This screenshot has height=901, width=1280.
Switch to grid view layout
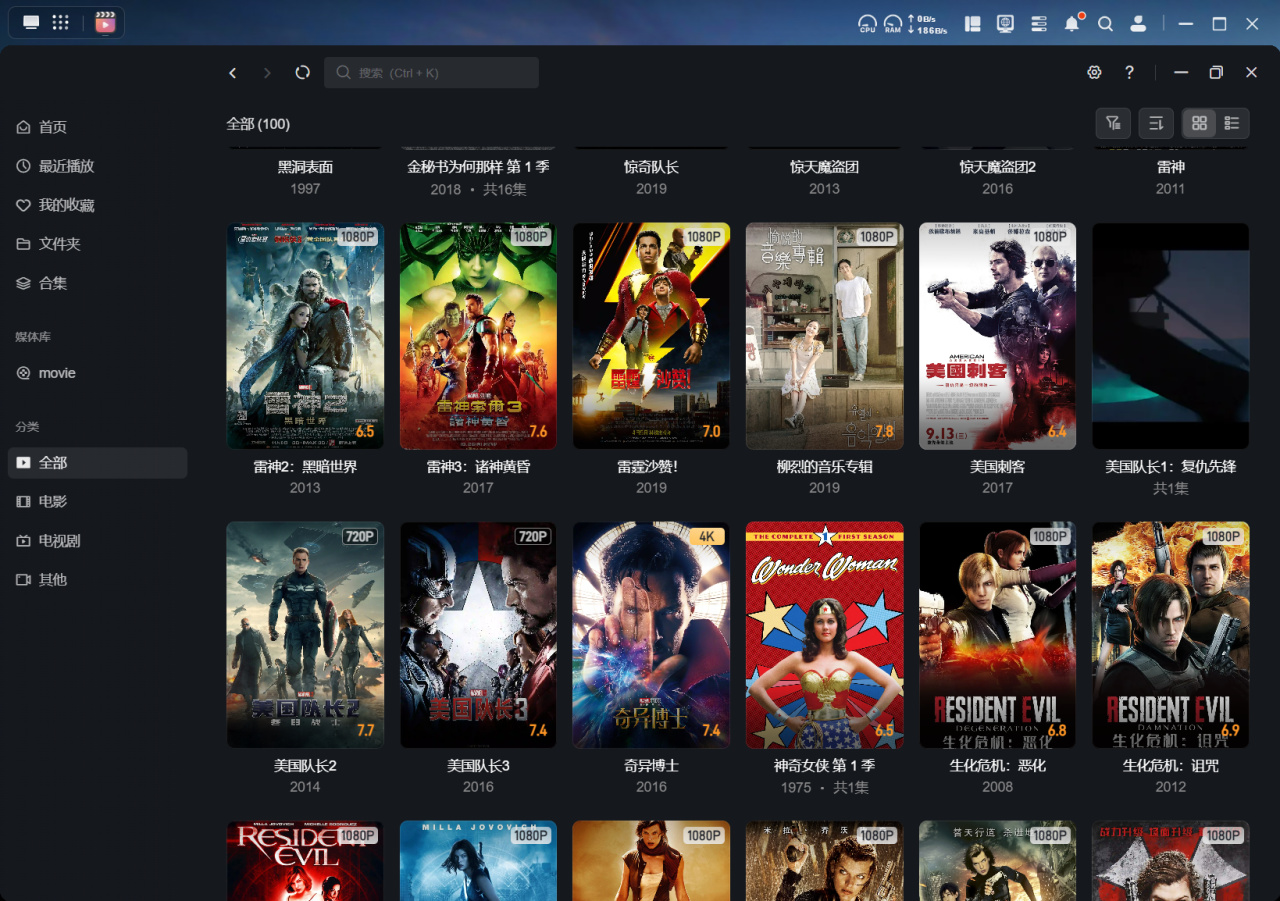(1199, 123)
